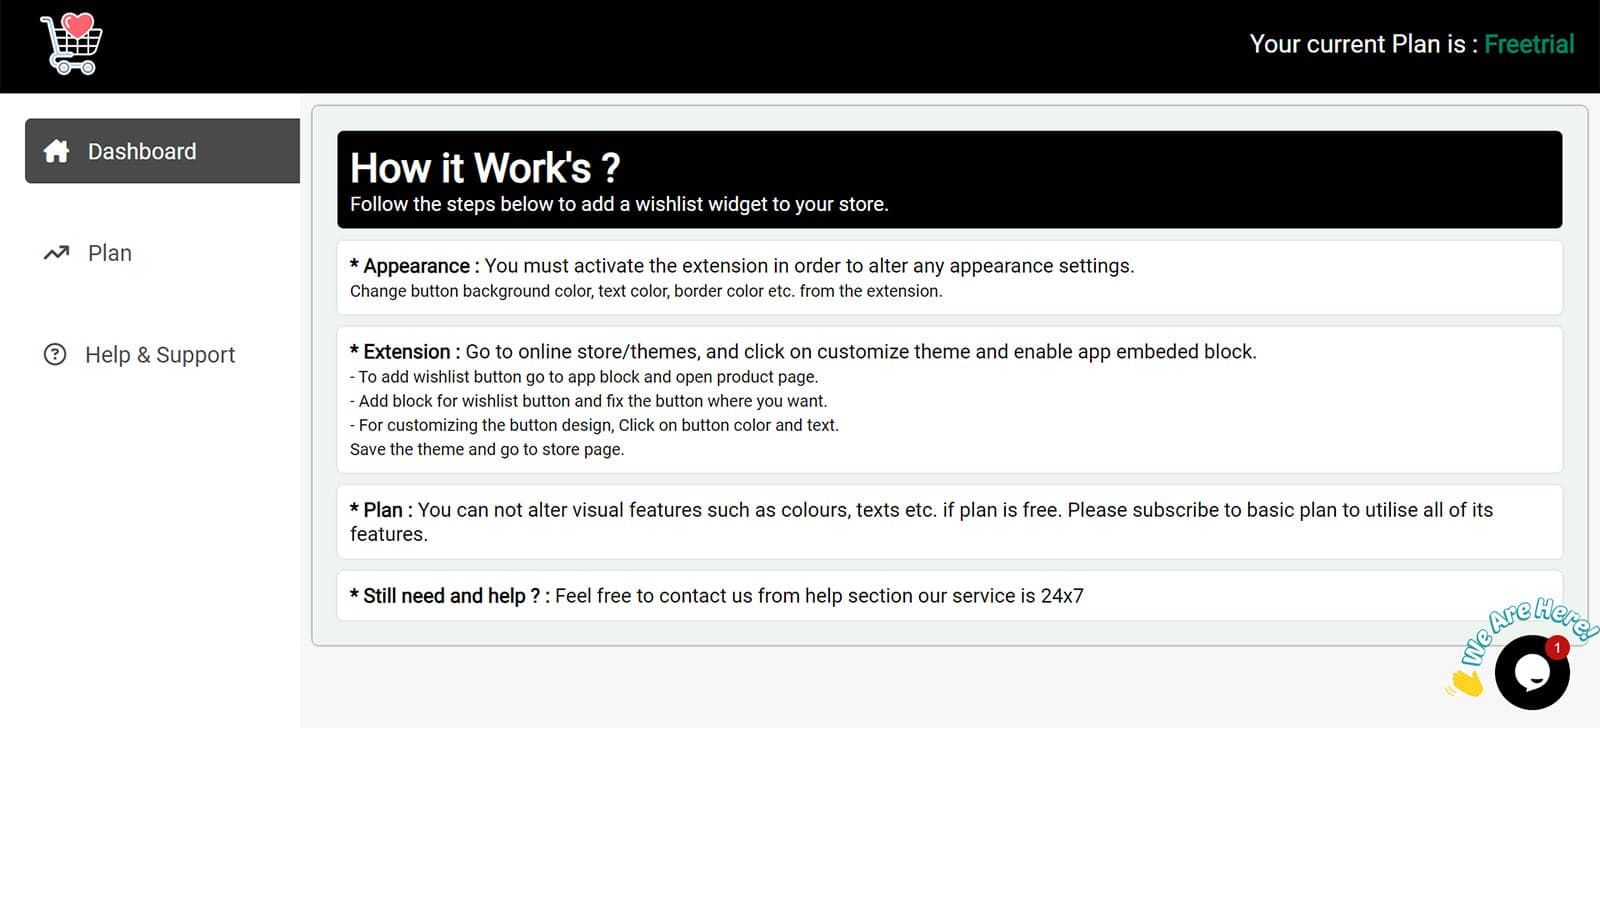Click the yellow waving hand emoji
The height and width of the screenshot is (900, 1600).
pos(1465,683)
